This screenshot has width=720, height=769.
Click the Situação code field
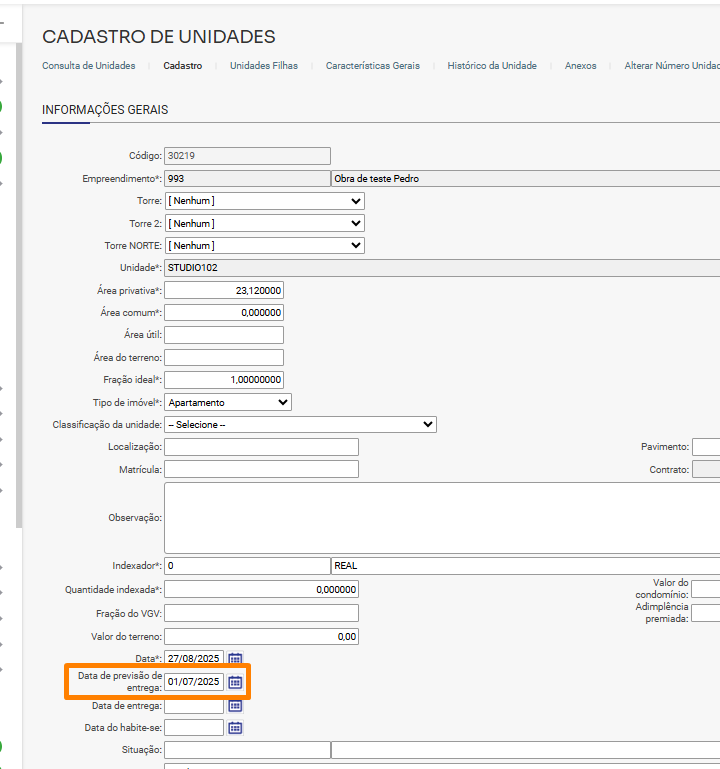coord(247,750)
